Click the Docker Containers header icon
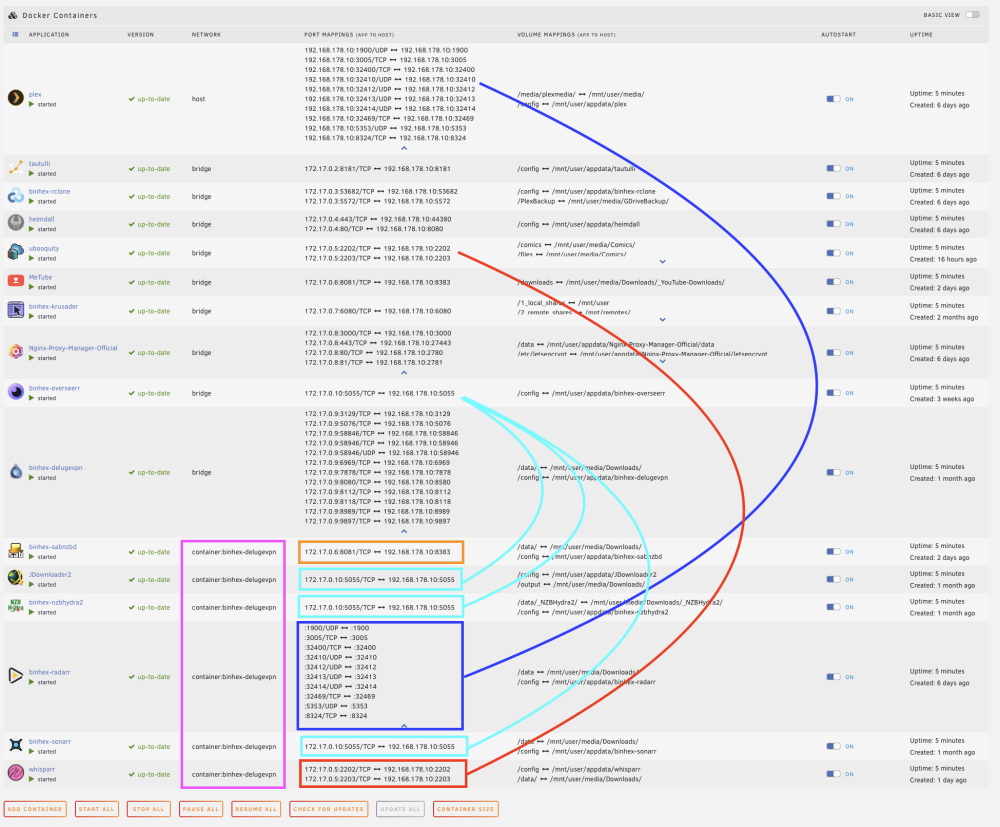This screenshot has width=1000, height=827. pos(12,15)
